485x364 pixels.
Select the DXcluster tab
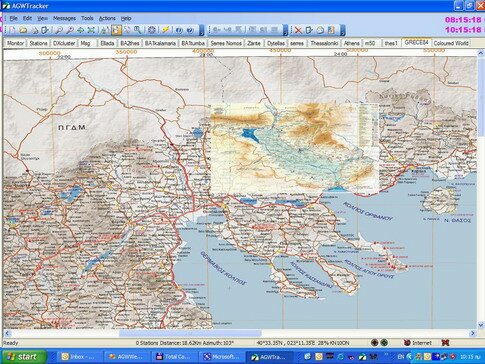(64, 43)
